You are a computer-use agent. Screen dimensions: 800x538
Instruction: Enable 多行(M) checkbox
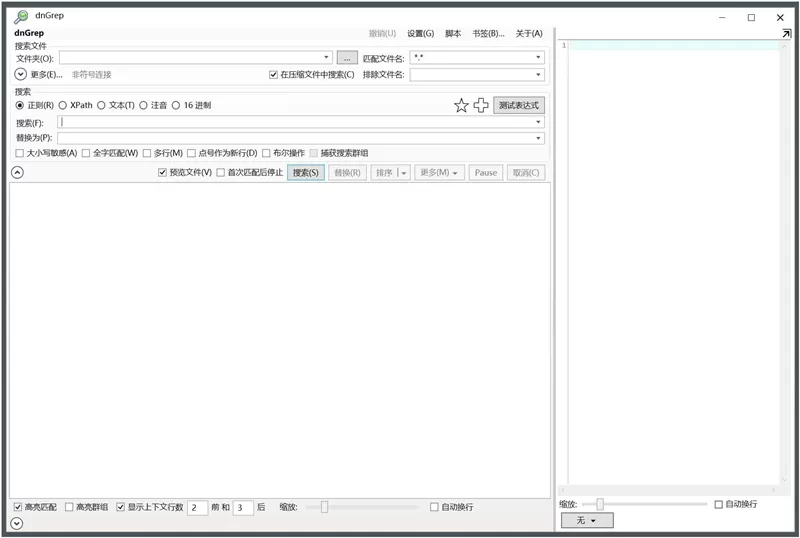[x=147, y=153]
